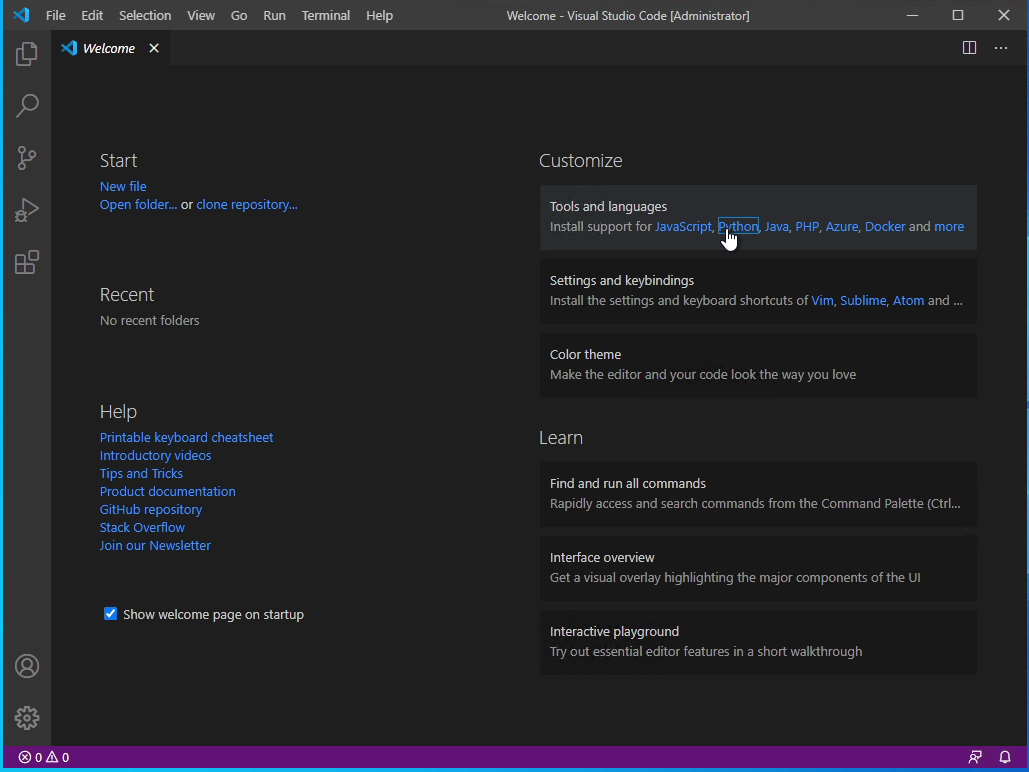Viewport: 1029px width, 772px height.
Task: Install JavaScript language support
Action: [683, 226]
